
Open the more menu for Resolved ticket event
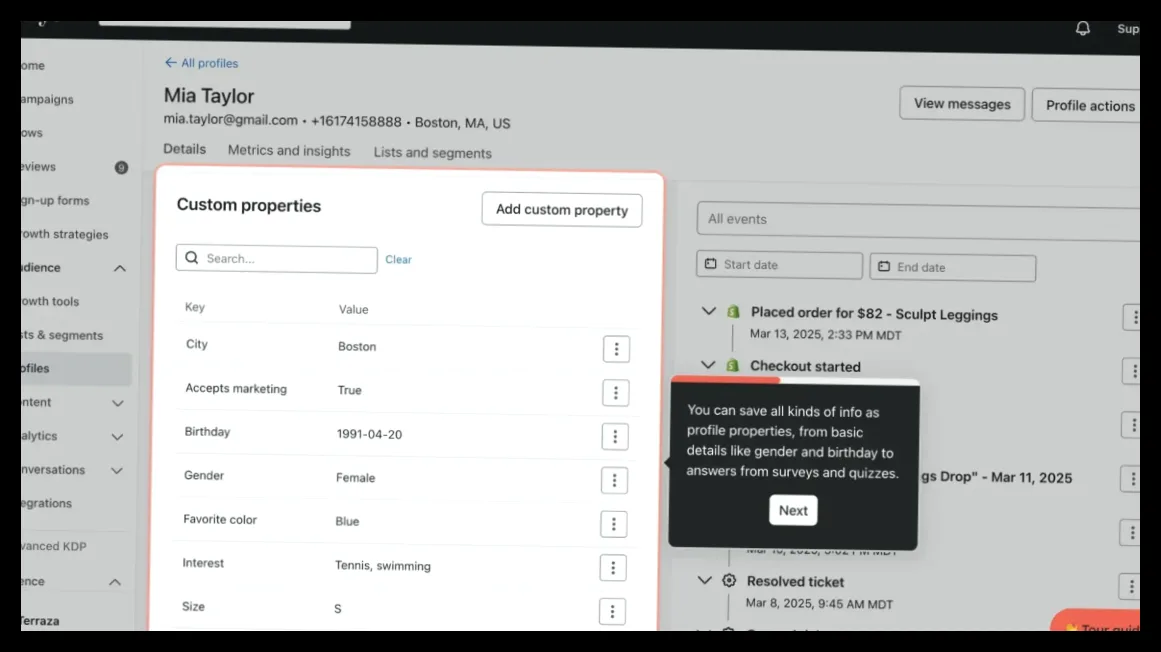1131,586
